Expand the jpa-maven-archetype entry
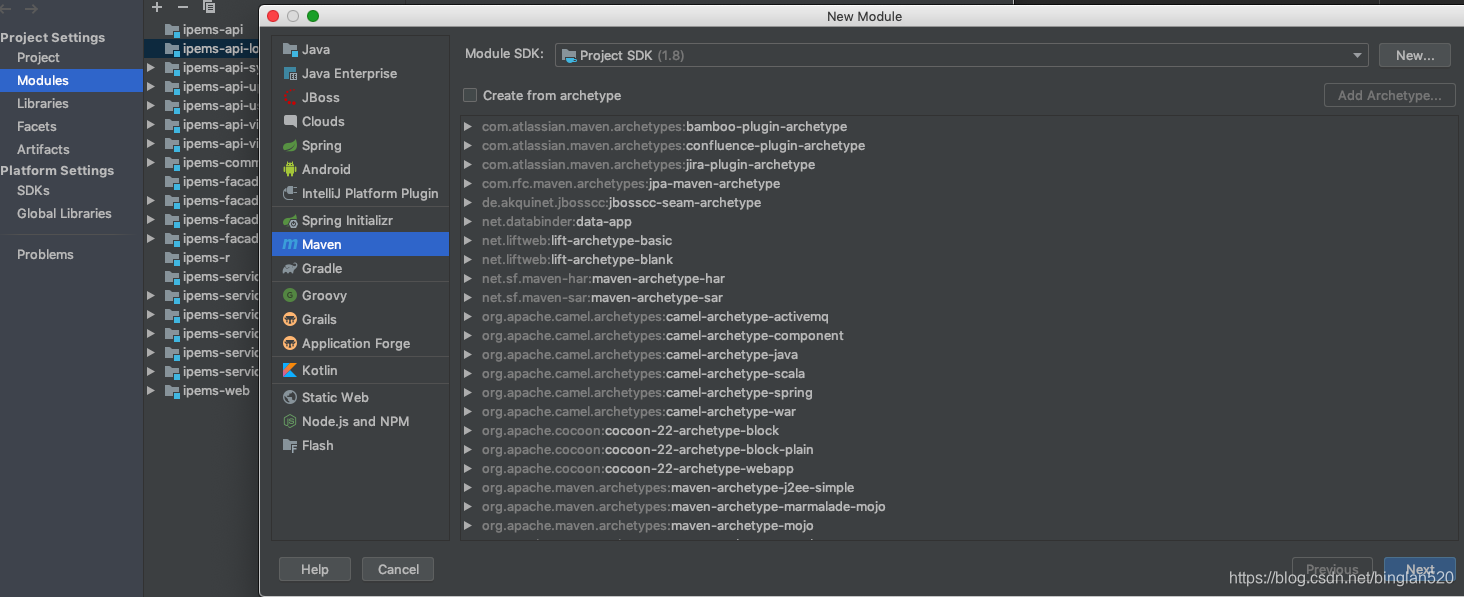Screen dimensions: 1464x597 [x=468, y=184]
